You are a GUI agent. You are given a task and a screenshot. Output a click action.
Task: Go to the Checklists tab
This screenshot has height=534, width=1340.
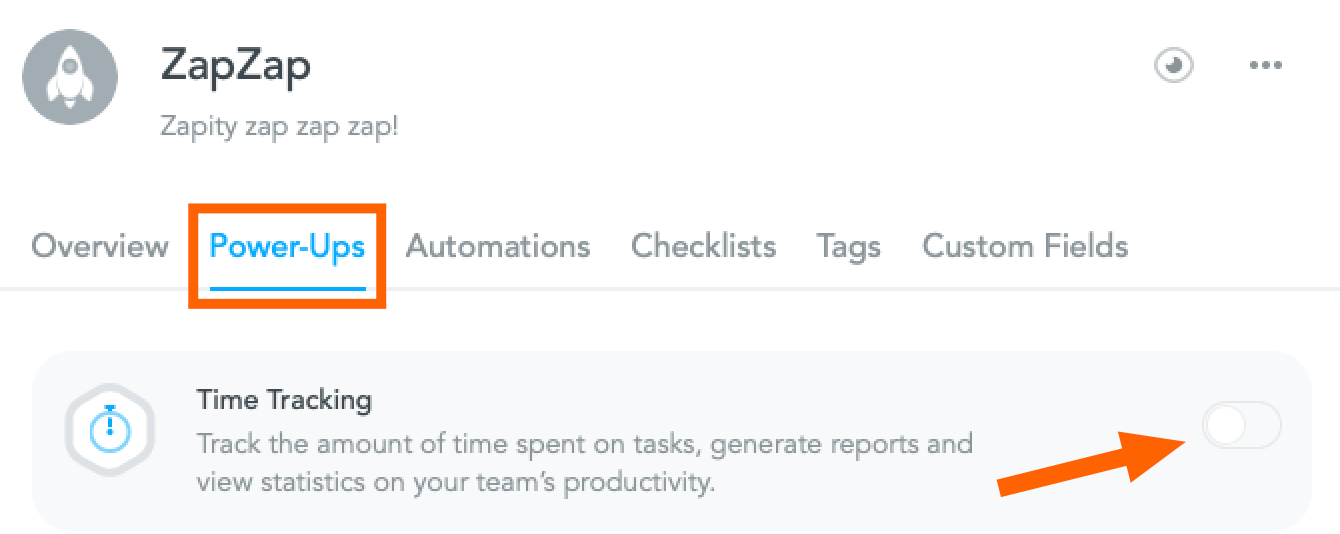[x=703, y=246]
